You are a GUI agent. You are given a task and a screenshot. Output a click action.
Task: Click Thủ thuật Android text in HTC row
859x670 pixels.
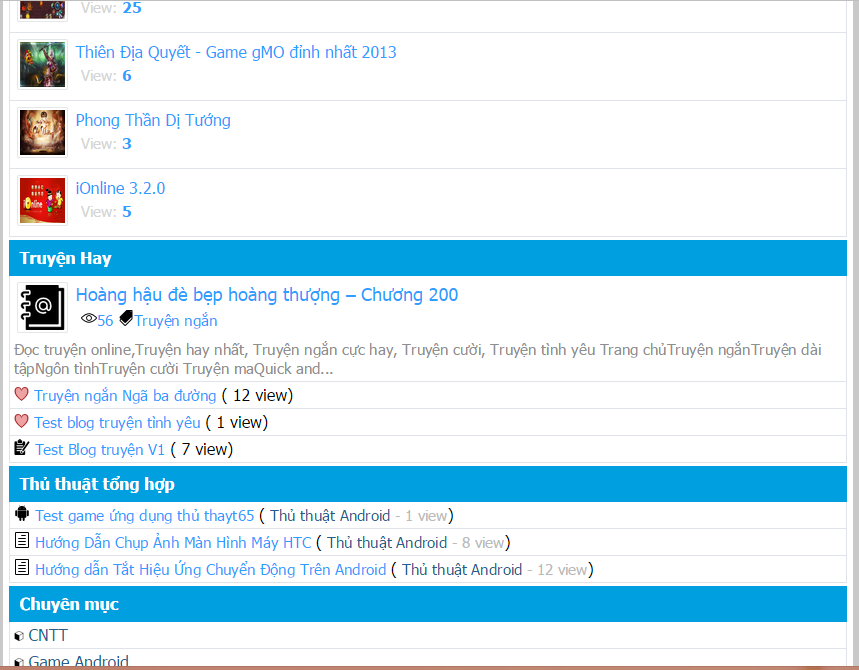click(x=387, y=543)
